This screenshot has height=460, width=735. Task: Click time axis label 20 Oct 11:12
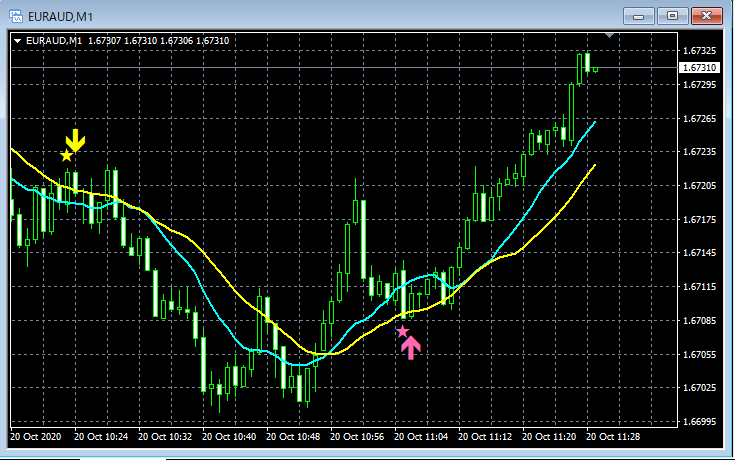point(485,437)
